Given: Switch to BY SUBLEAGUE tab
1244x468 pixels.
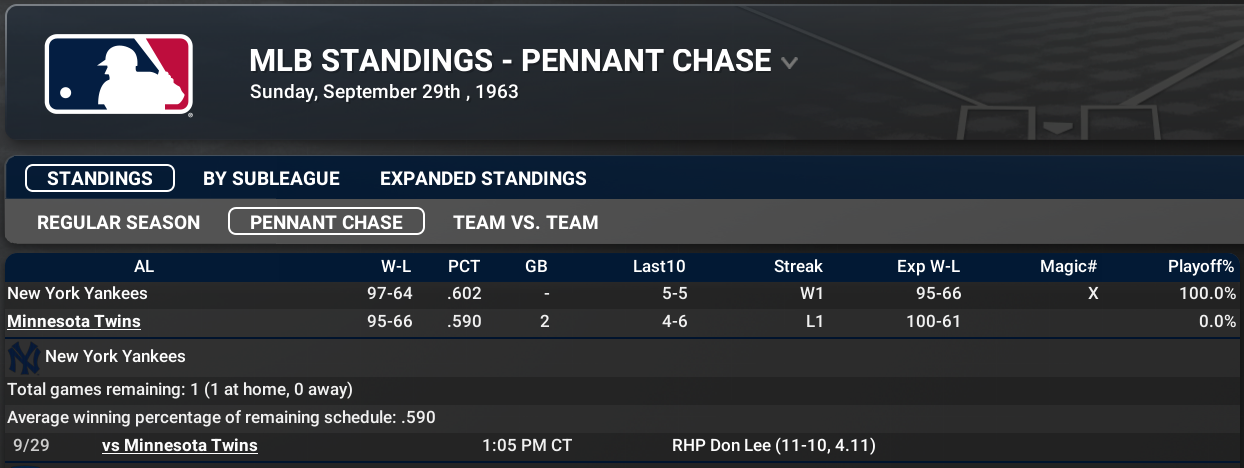Looking at the screenshot, I should coord(271,179).
